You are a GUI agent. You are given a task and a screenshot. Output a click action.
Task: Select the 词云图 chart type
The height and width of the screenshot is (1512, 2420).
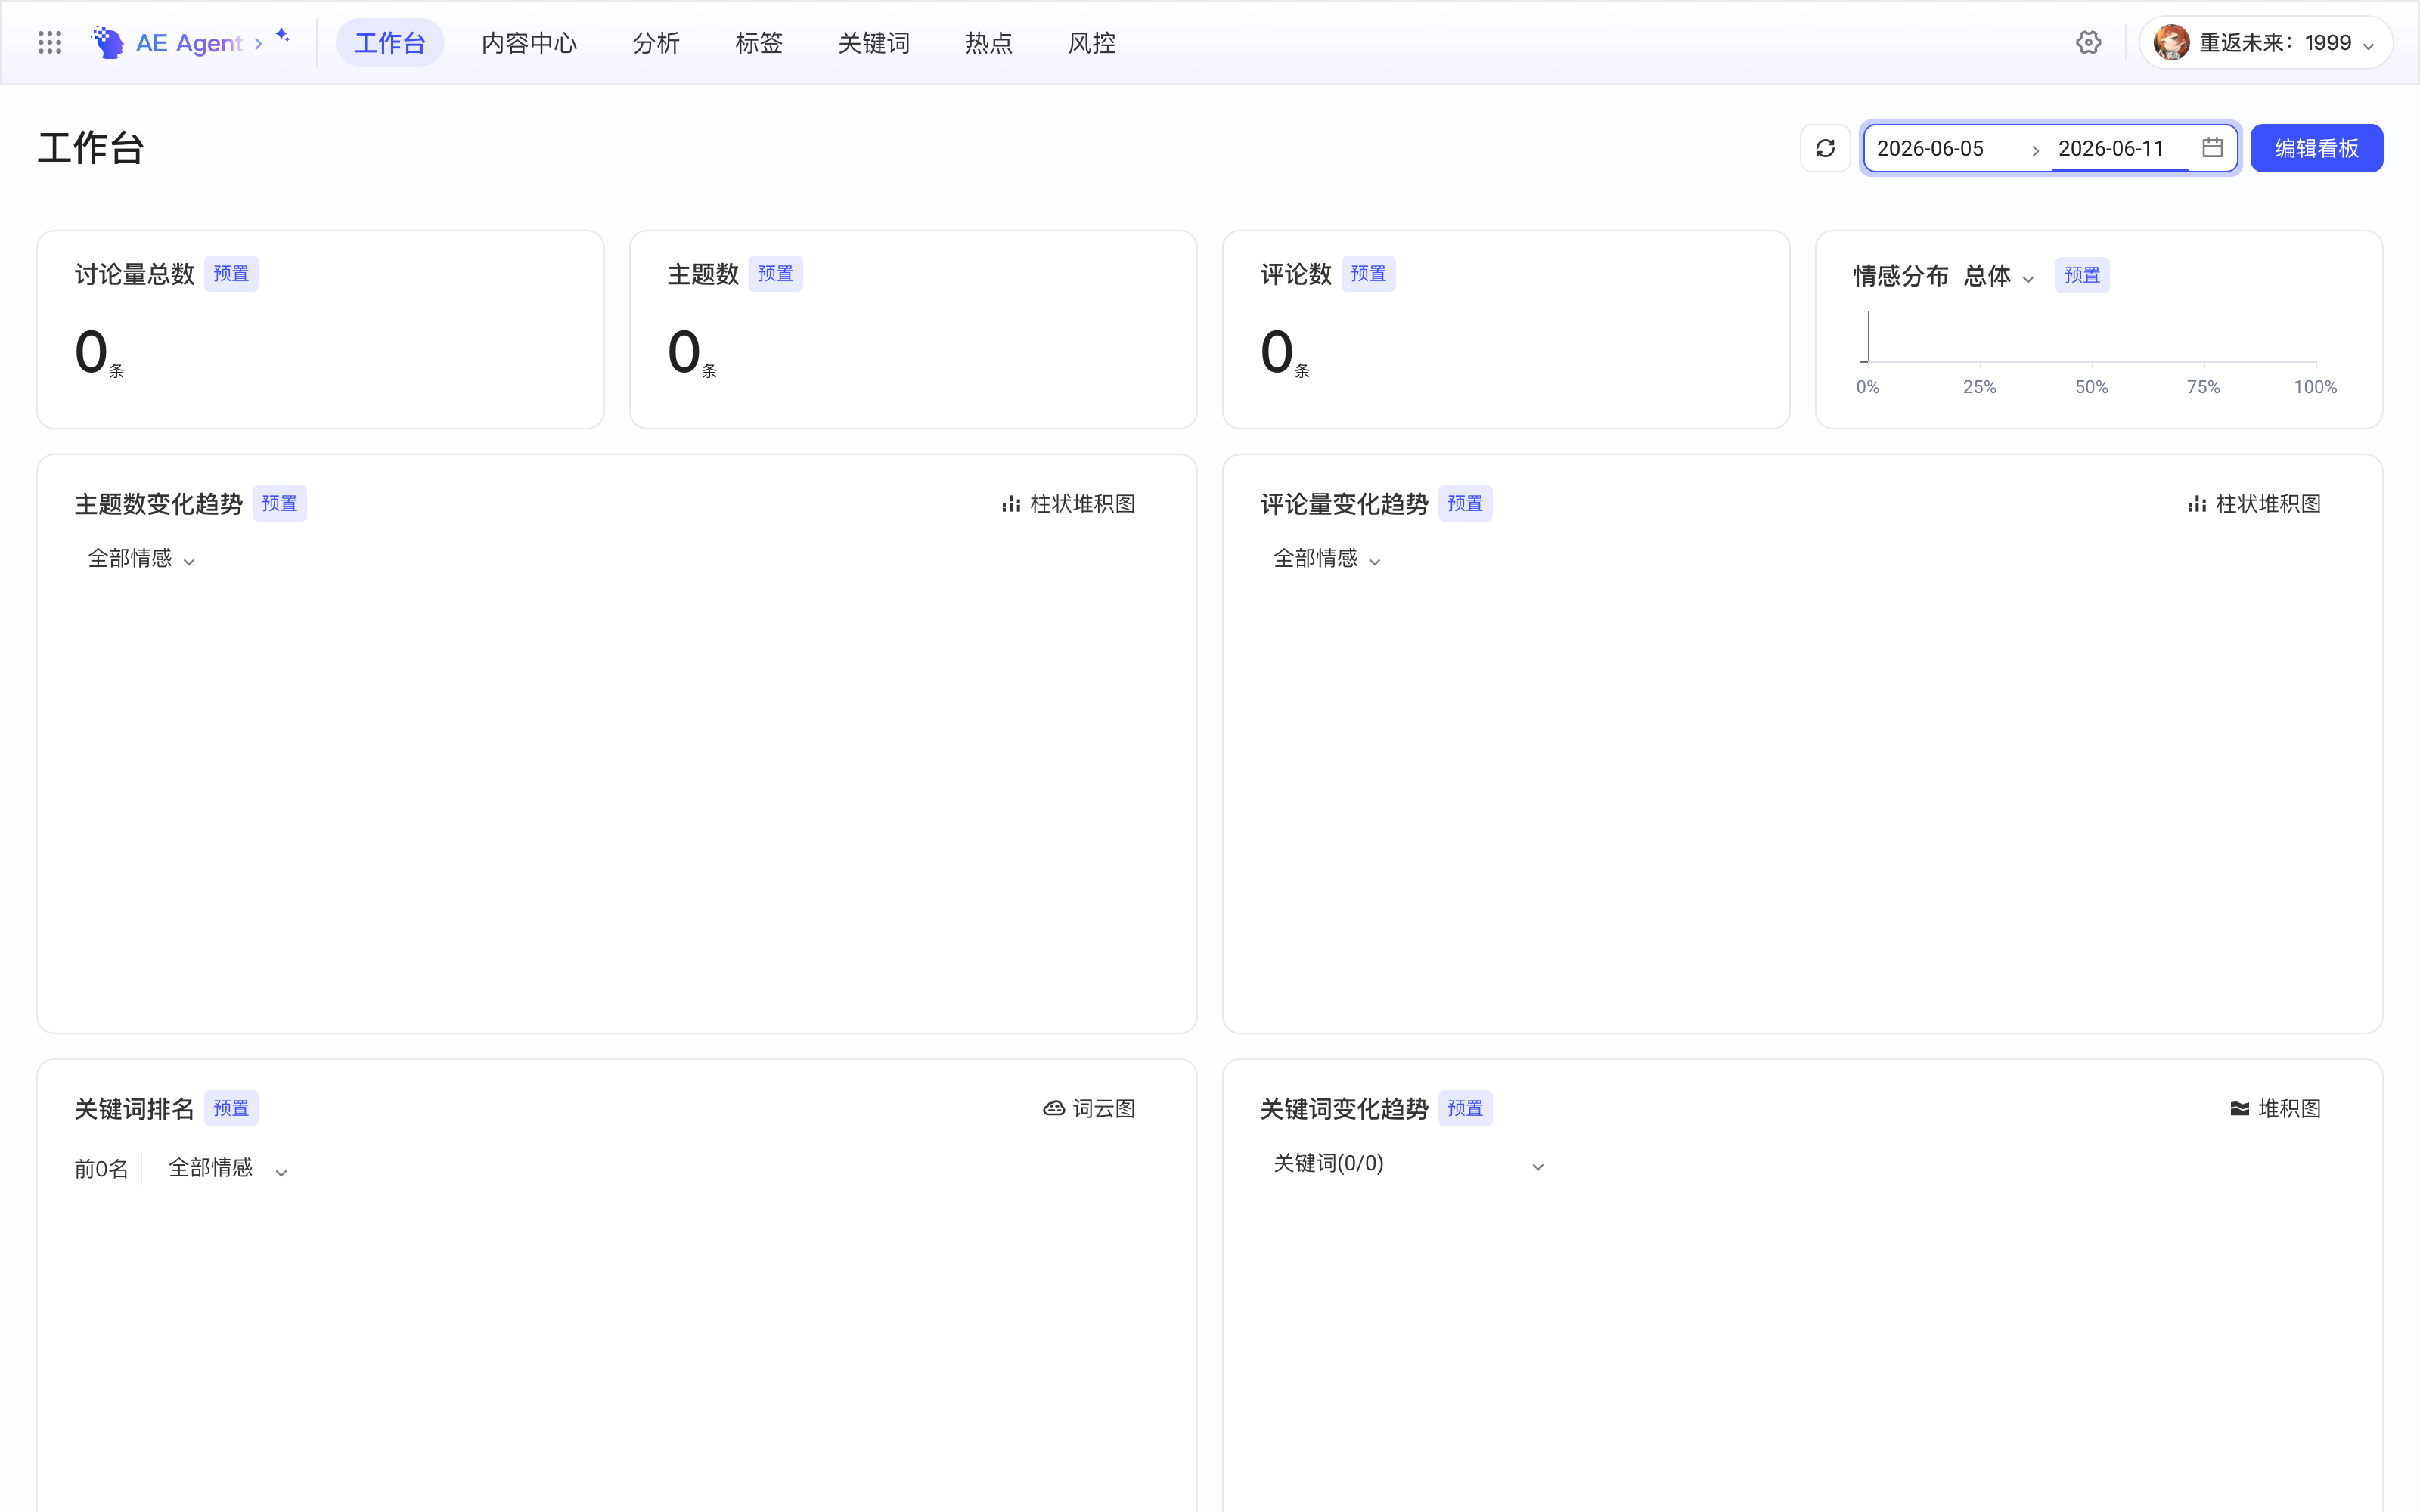coord(1089,1108)
